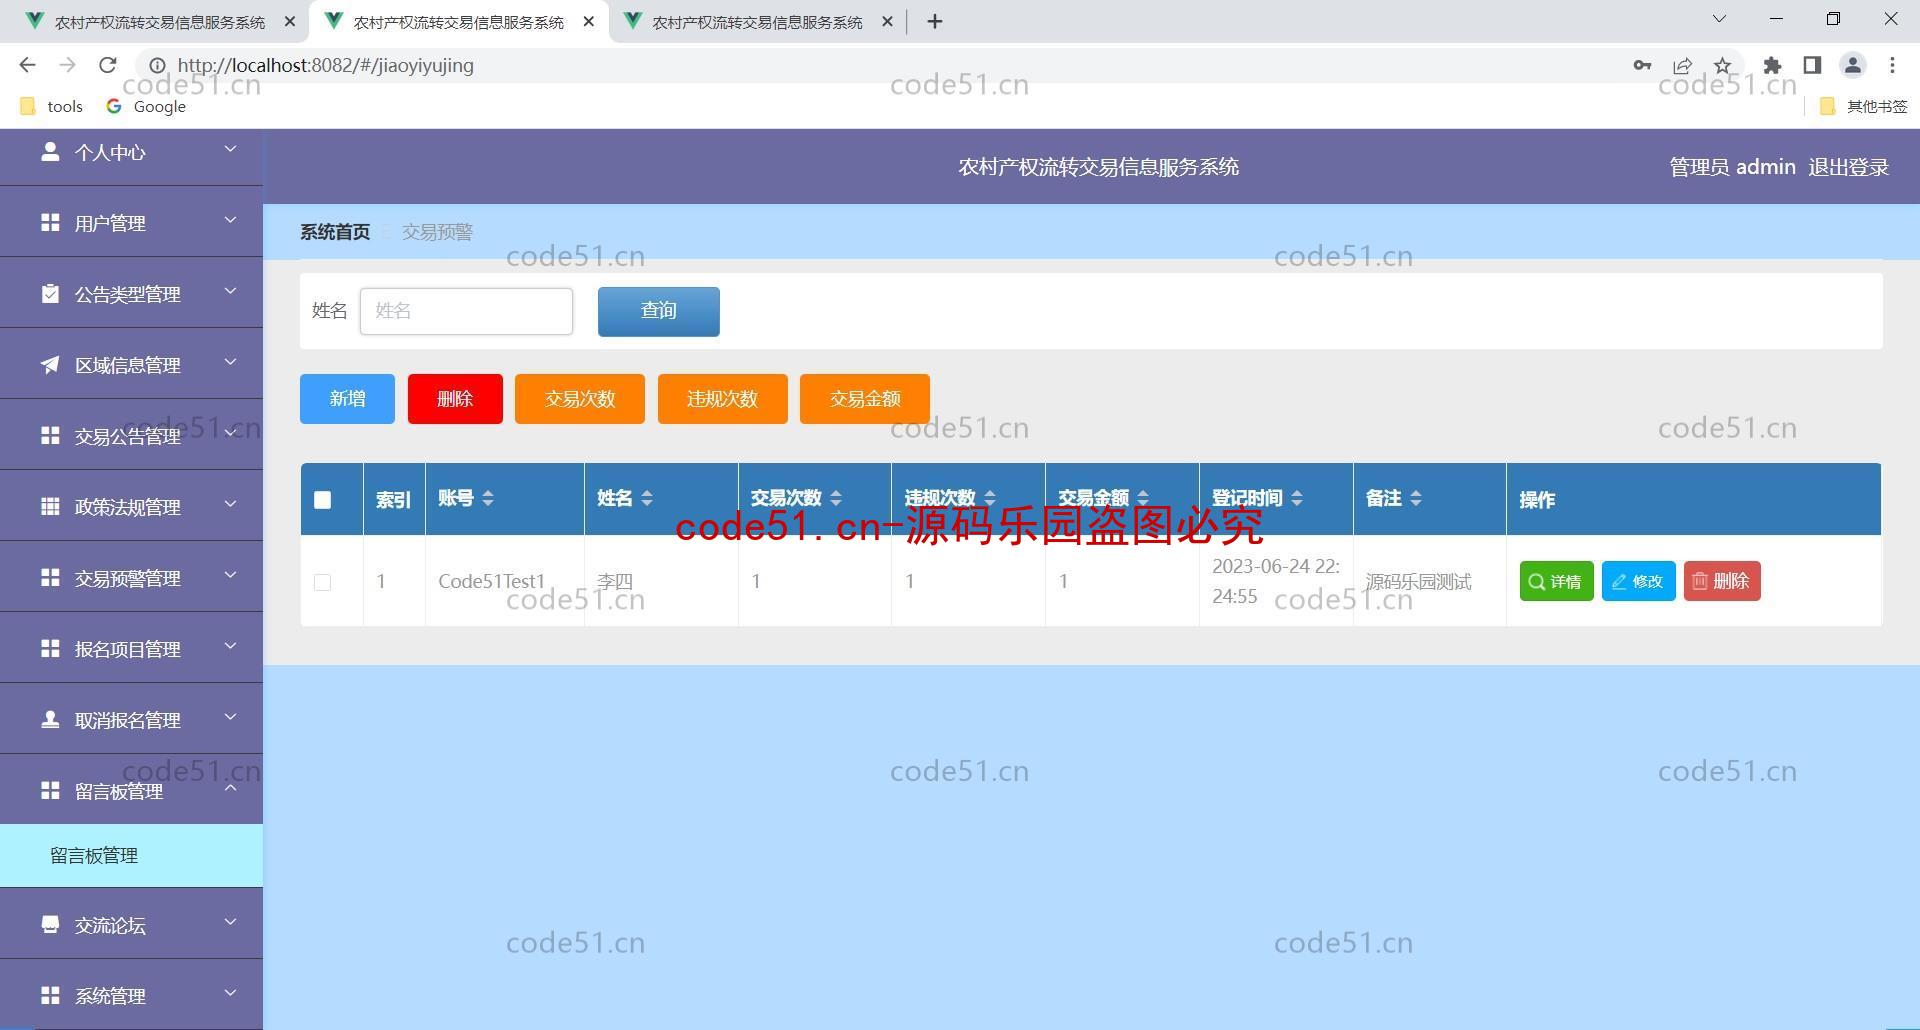Screen dimensions: 1920x1030
Task: Click the 用户管理 grid icon
Action: click(x=50, y=222)
